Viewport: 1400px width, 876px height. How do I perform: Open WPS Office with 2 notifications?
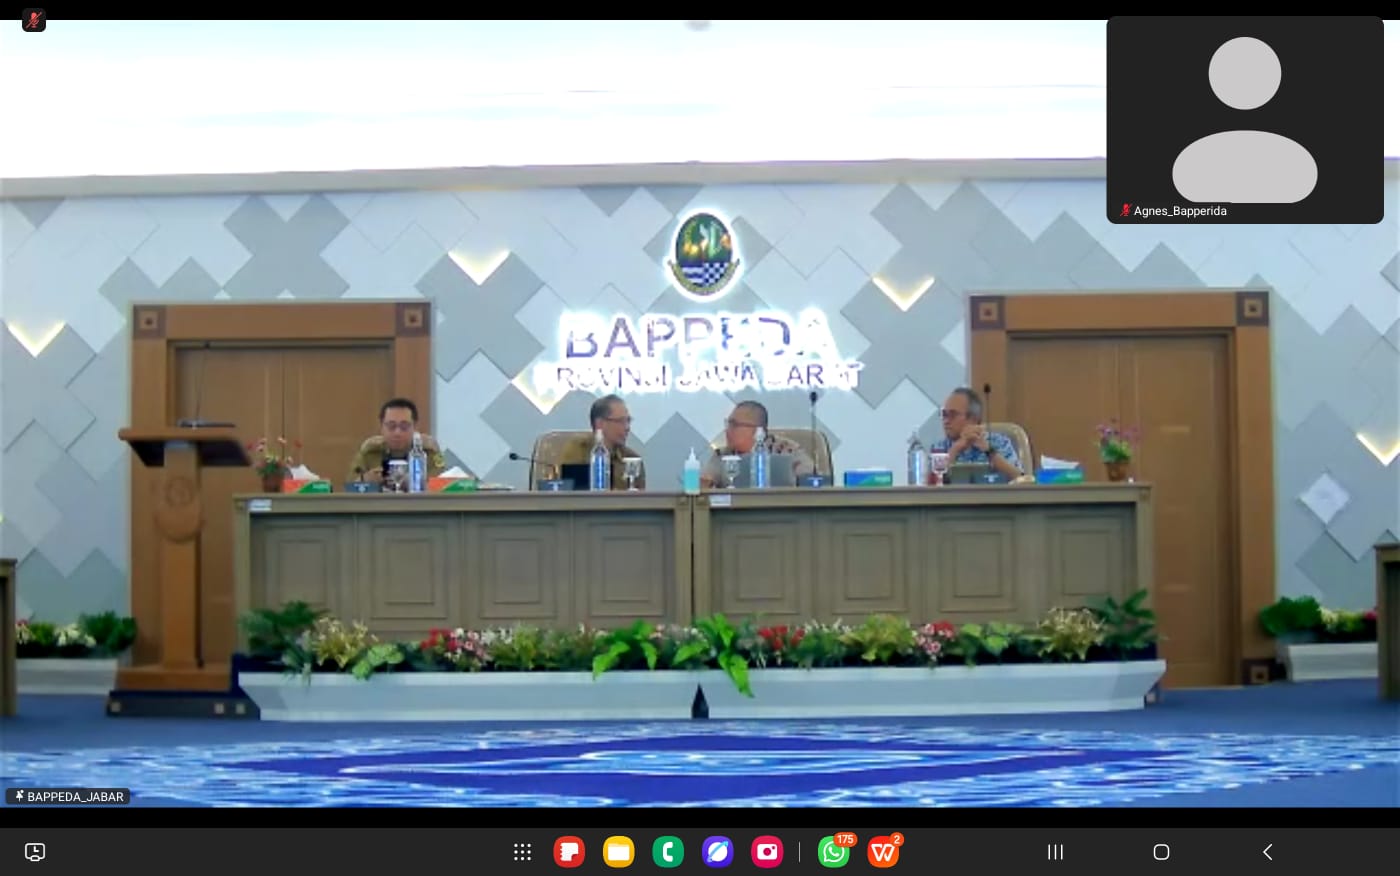tap(883, 852)
